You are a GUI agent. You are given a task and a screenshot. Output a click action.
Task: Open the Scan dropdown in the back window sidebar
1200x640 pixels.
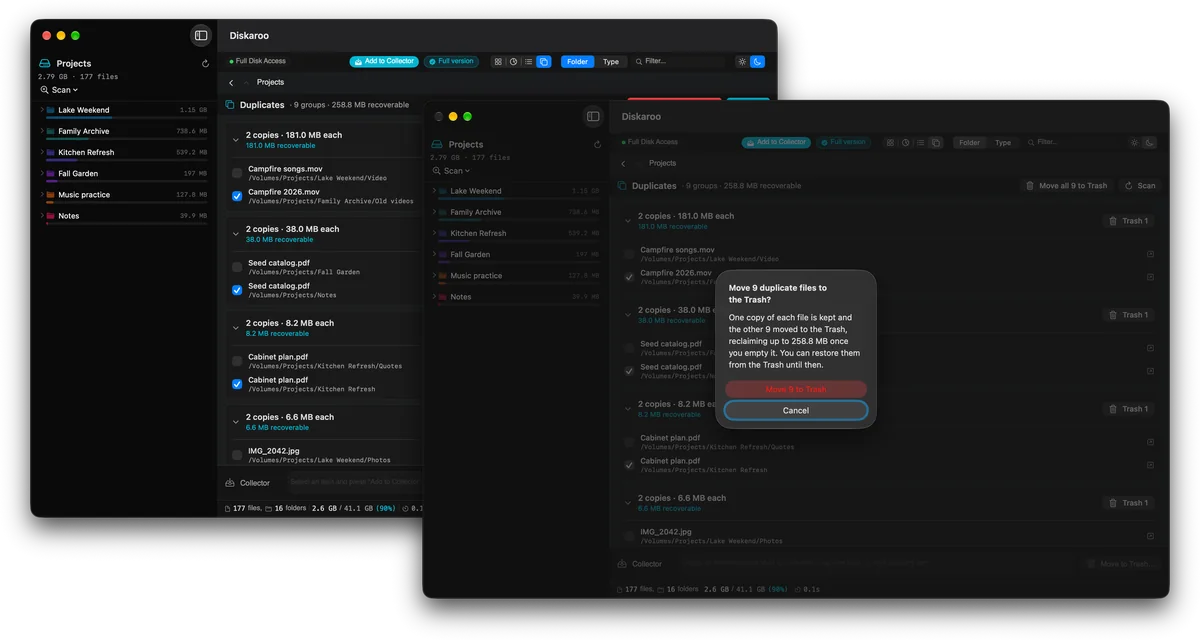tap(60, 90)
